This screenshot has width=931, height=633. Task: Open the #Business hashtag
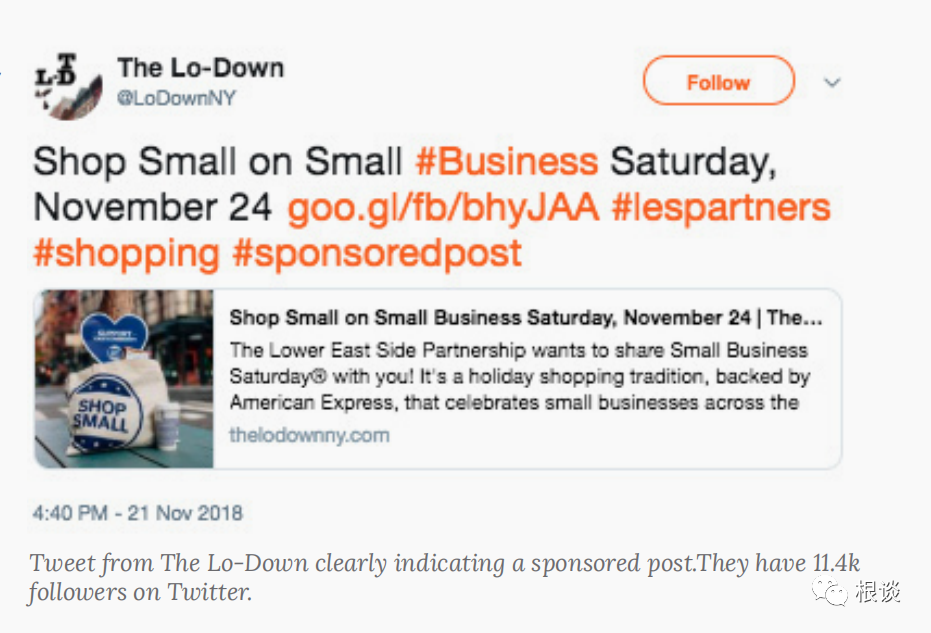pyautogui.click(x=508, y=160)
